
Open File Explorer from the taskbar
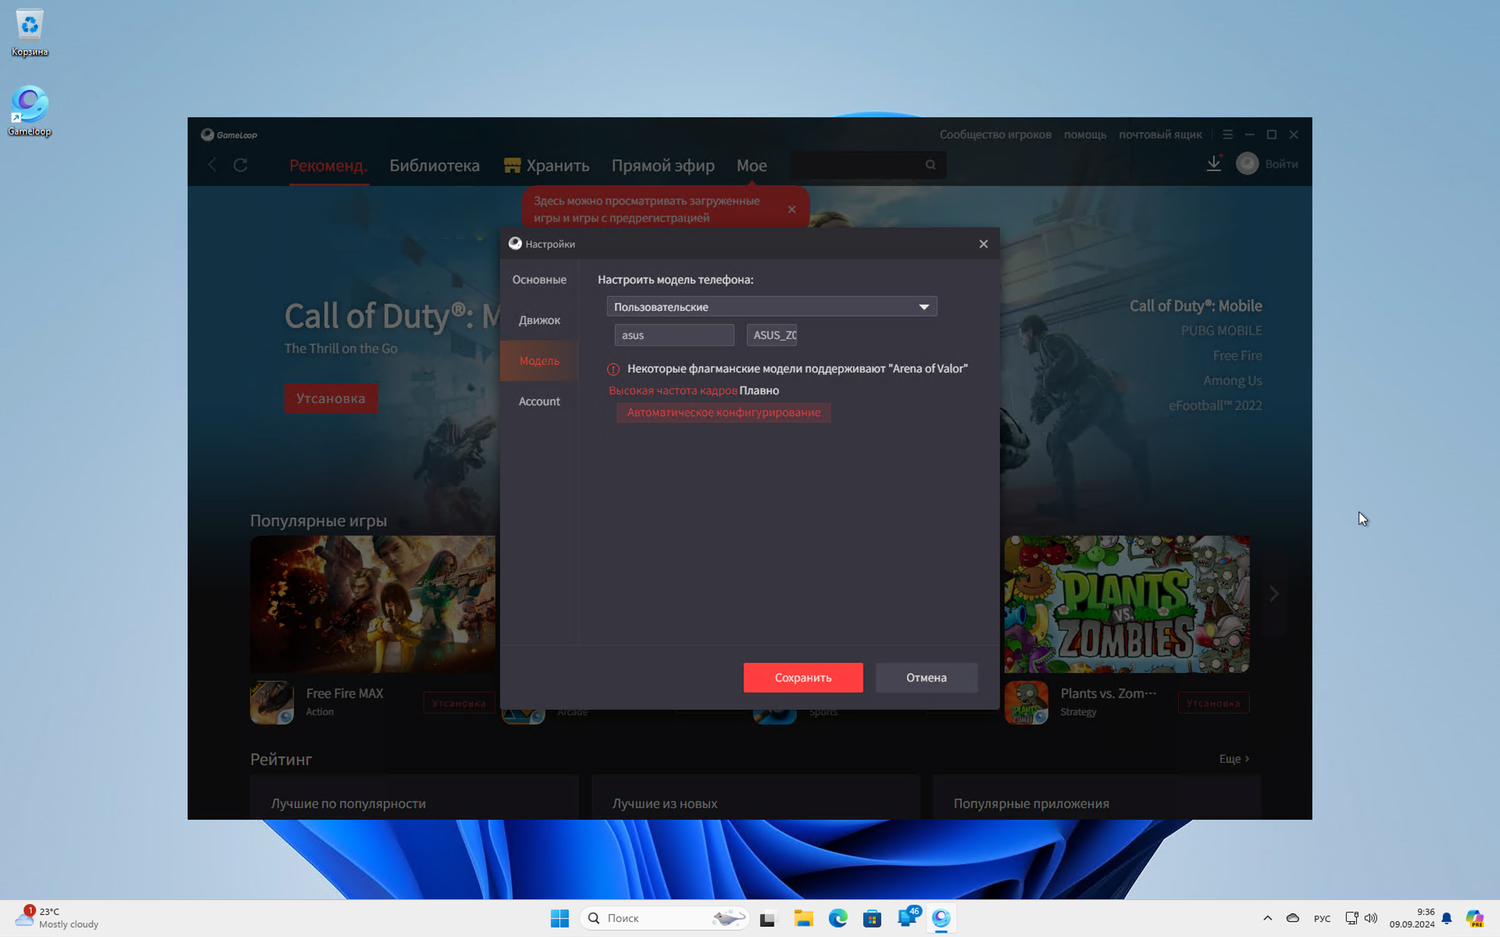pos(803,918)
